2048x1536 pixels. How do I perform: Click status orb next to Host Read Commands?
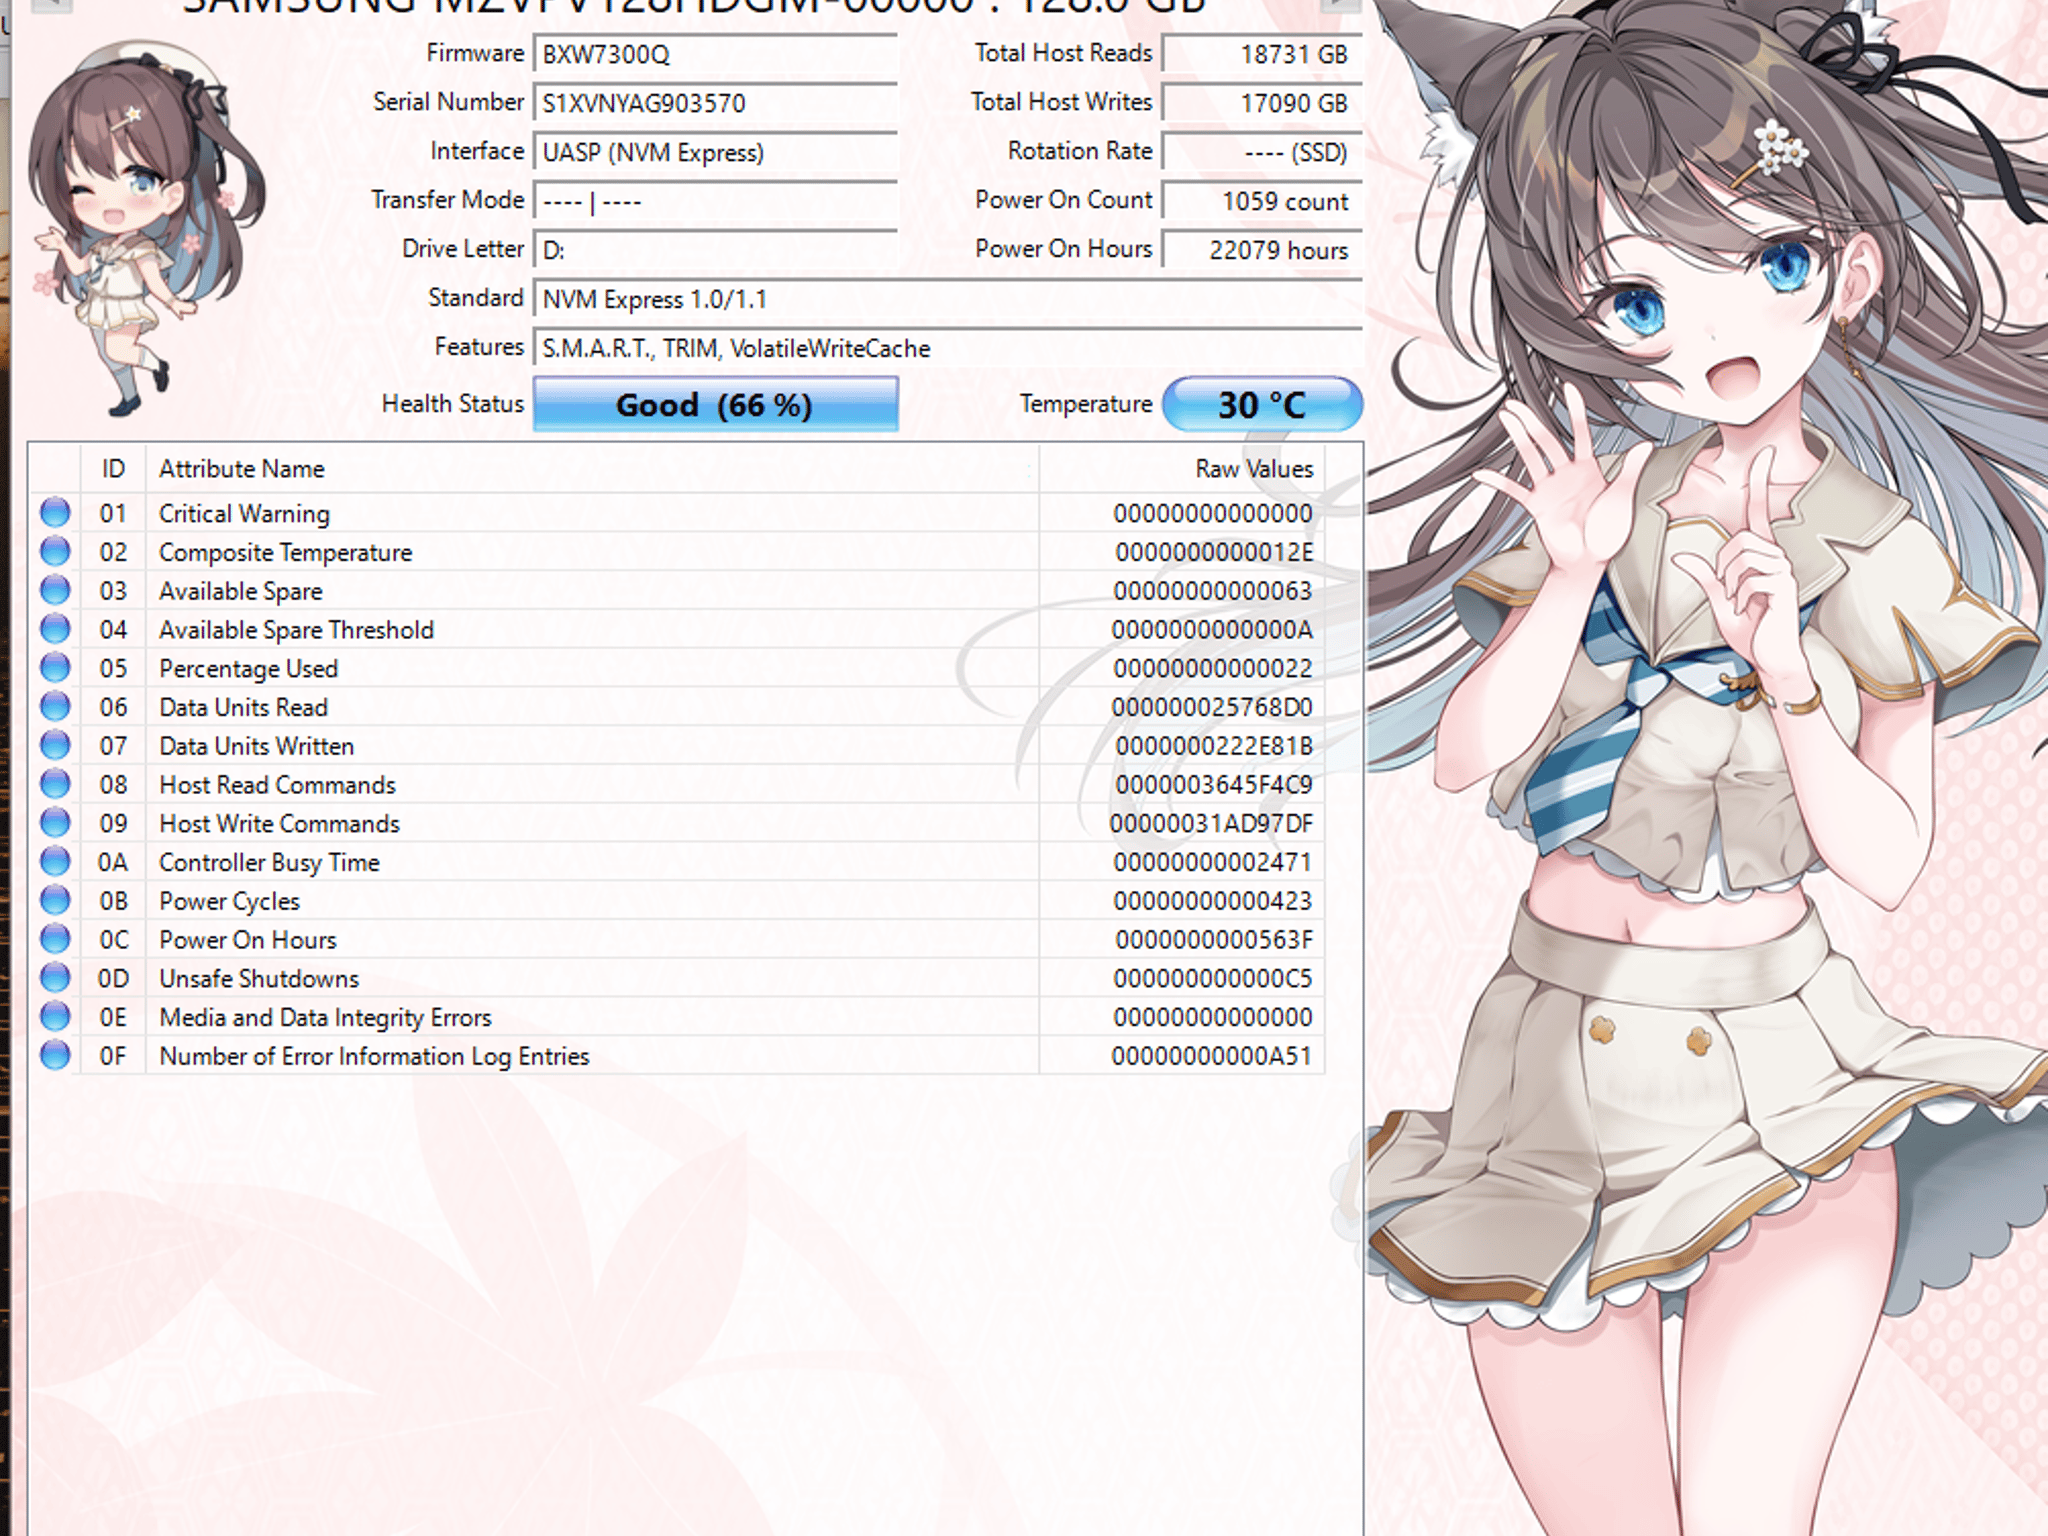pyautogui.click(x=55, y=784)
